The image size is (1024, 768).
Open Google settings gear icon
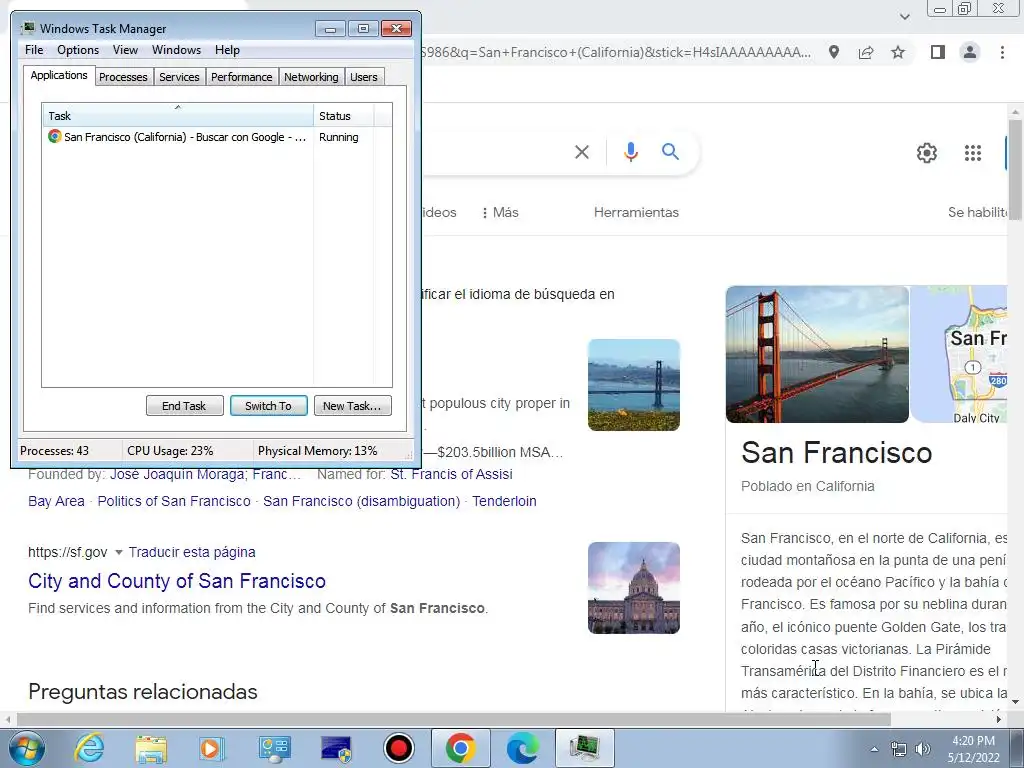pyautogui.click(x=927, y=153)
